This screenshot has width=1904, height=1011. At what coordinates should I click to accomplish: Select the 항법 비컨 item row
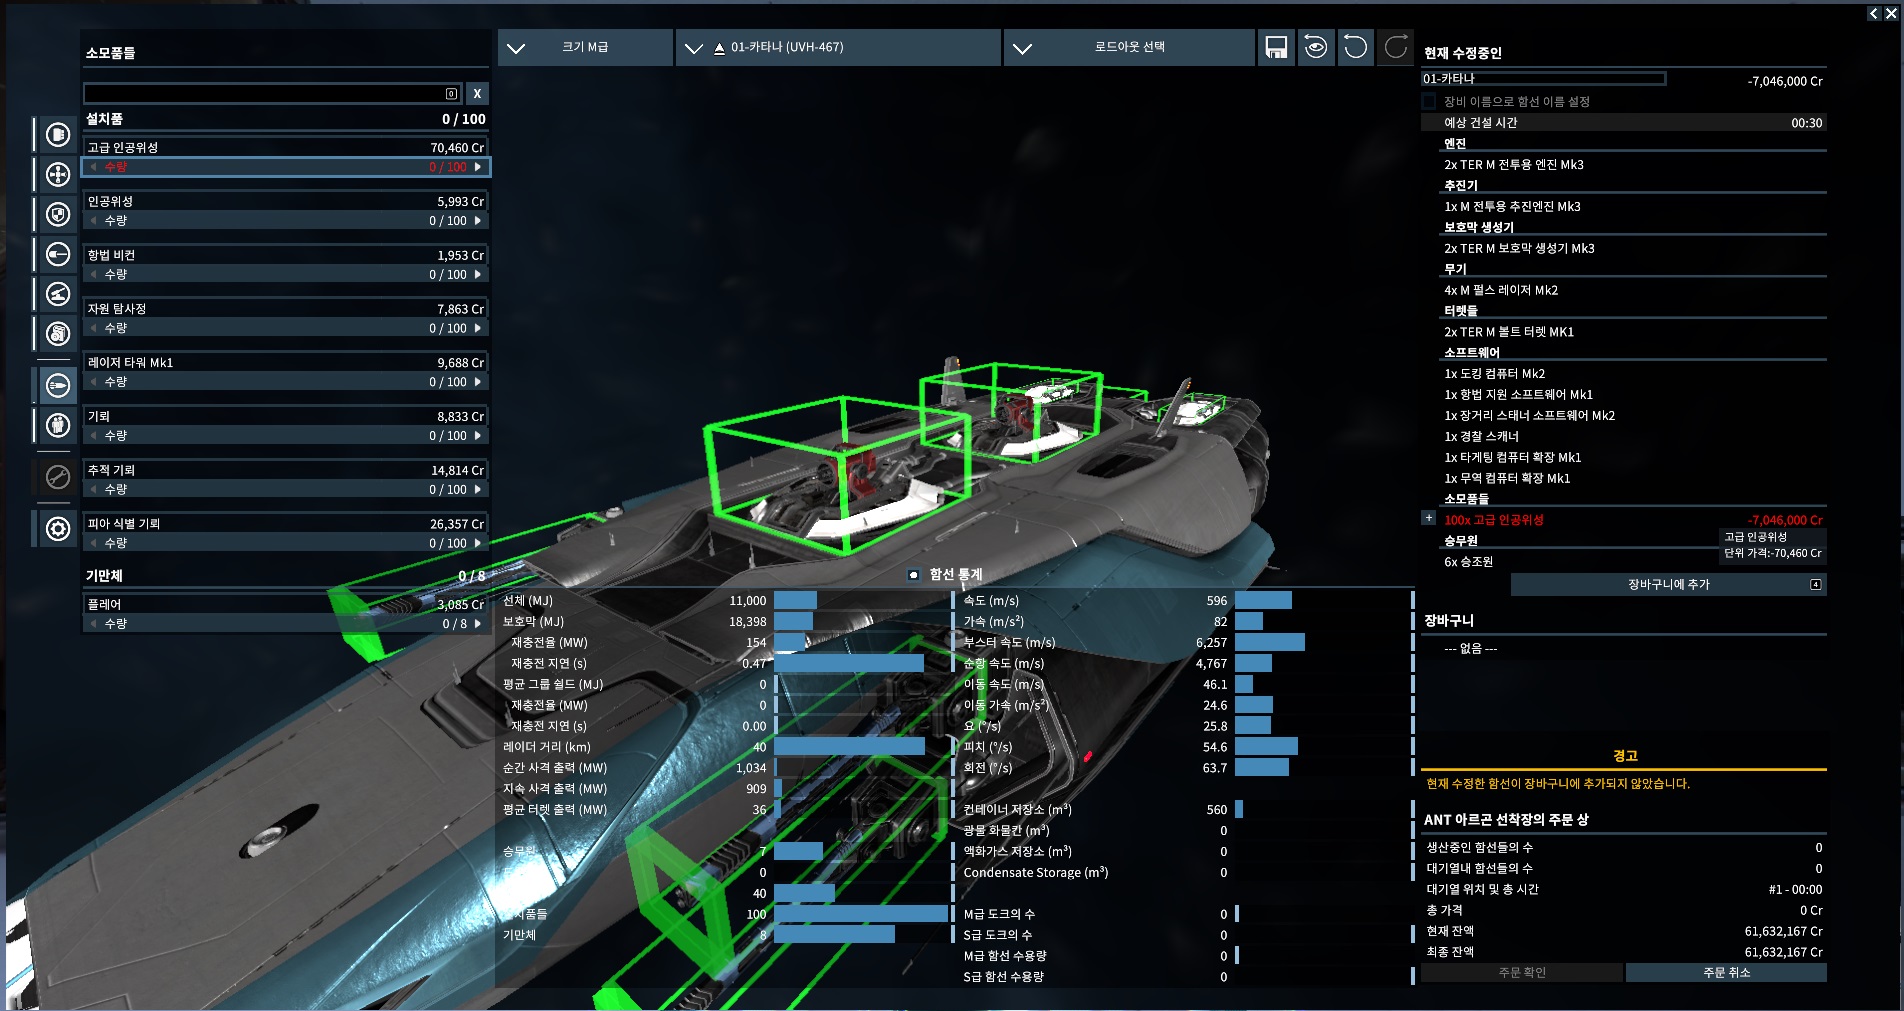pyautogui.click(x=286, y=255)
